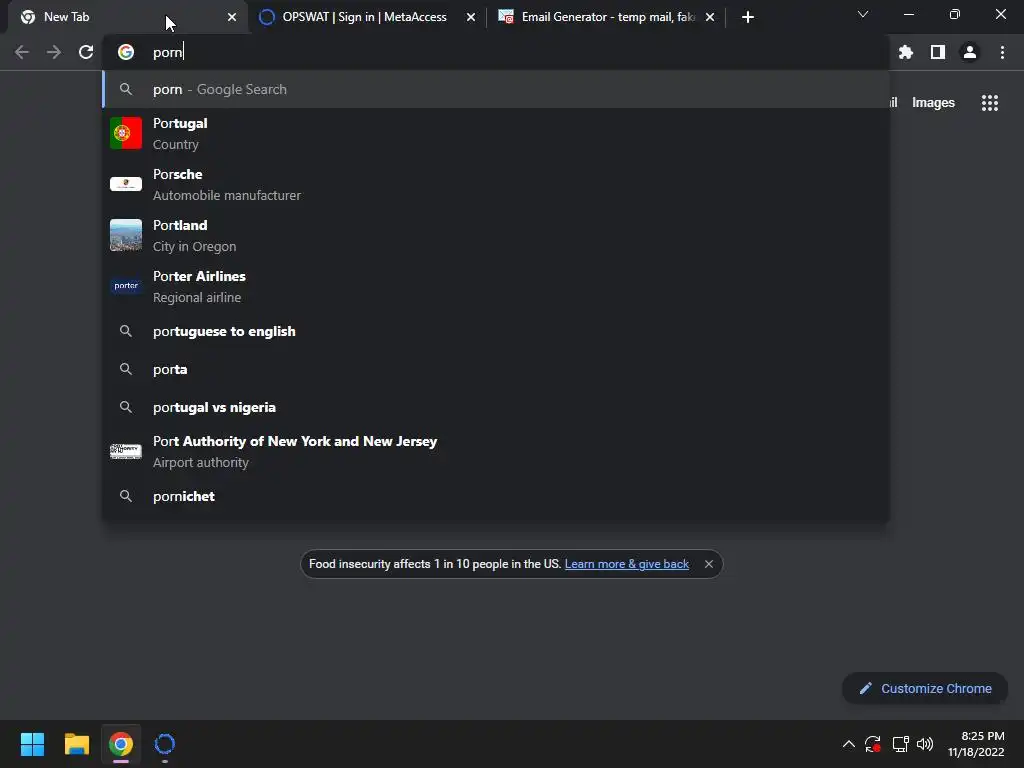Click the browser forward arrow
Viewport: 1024px width, 768px height.
[x=54, y=52]
